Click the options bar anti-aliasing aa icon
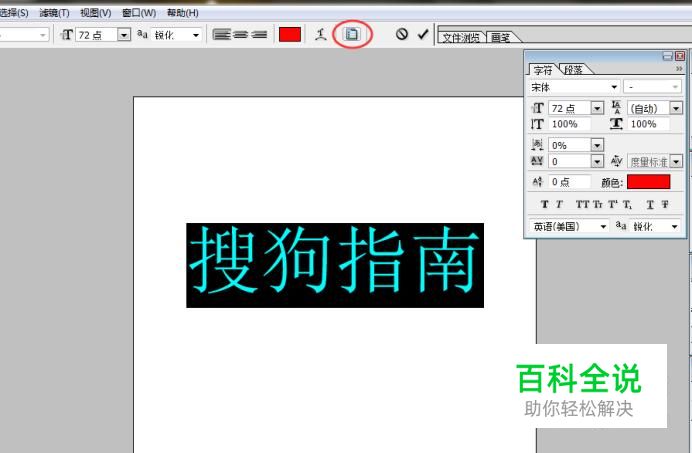 pyautogui.click(x=142, y=34)
